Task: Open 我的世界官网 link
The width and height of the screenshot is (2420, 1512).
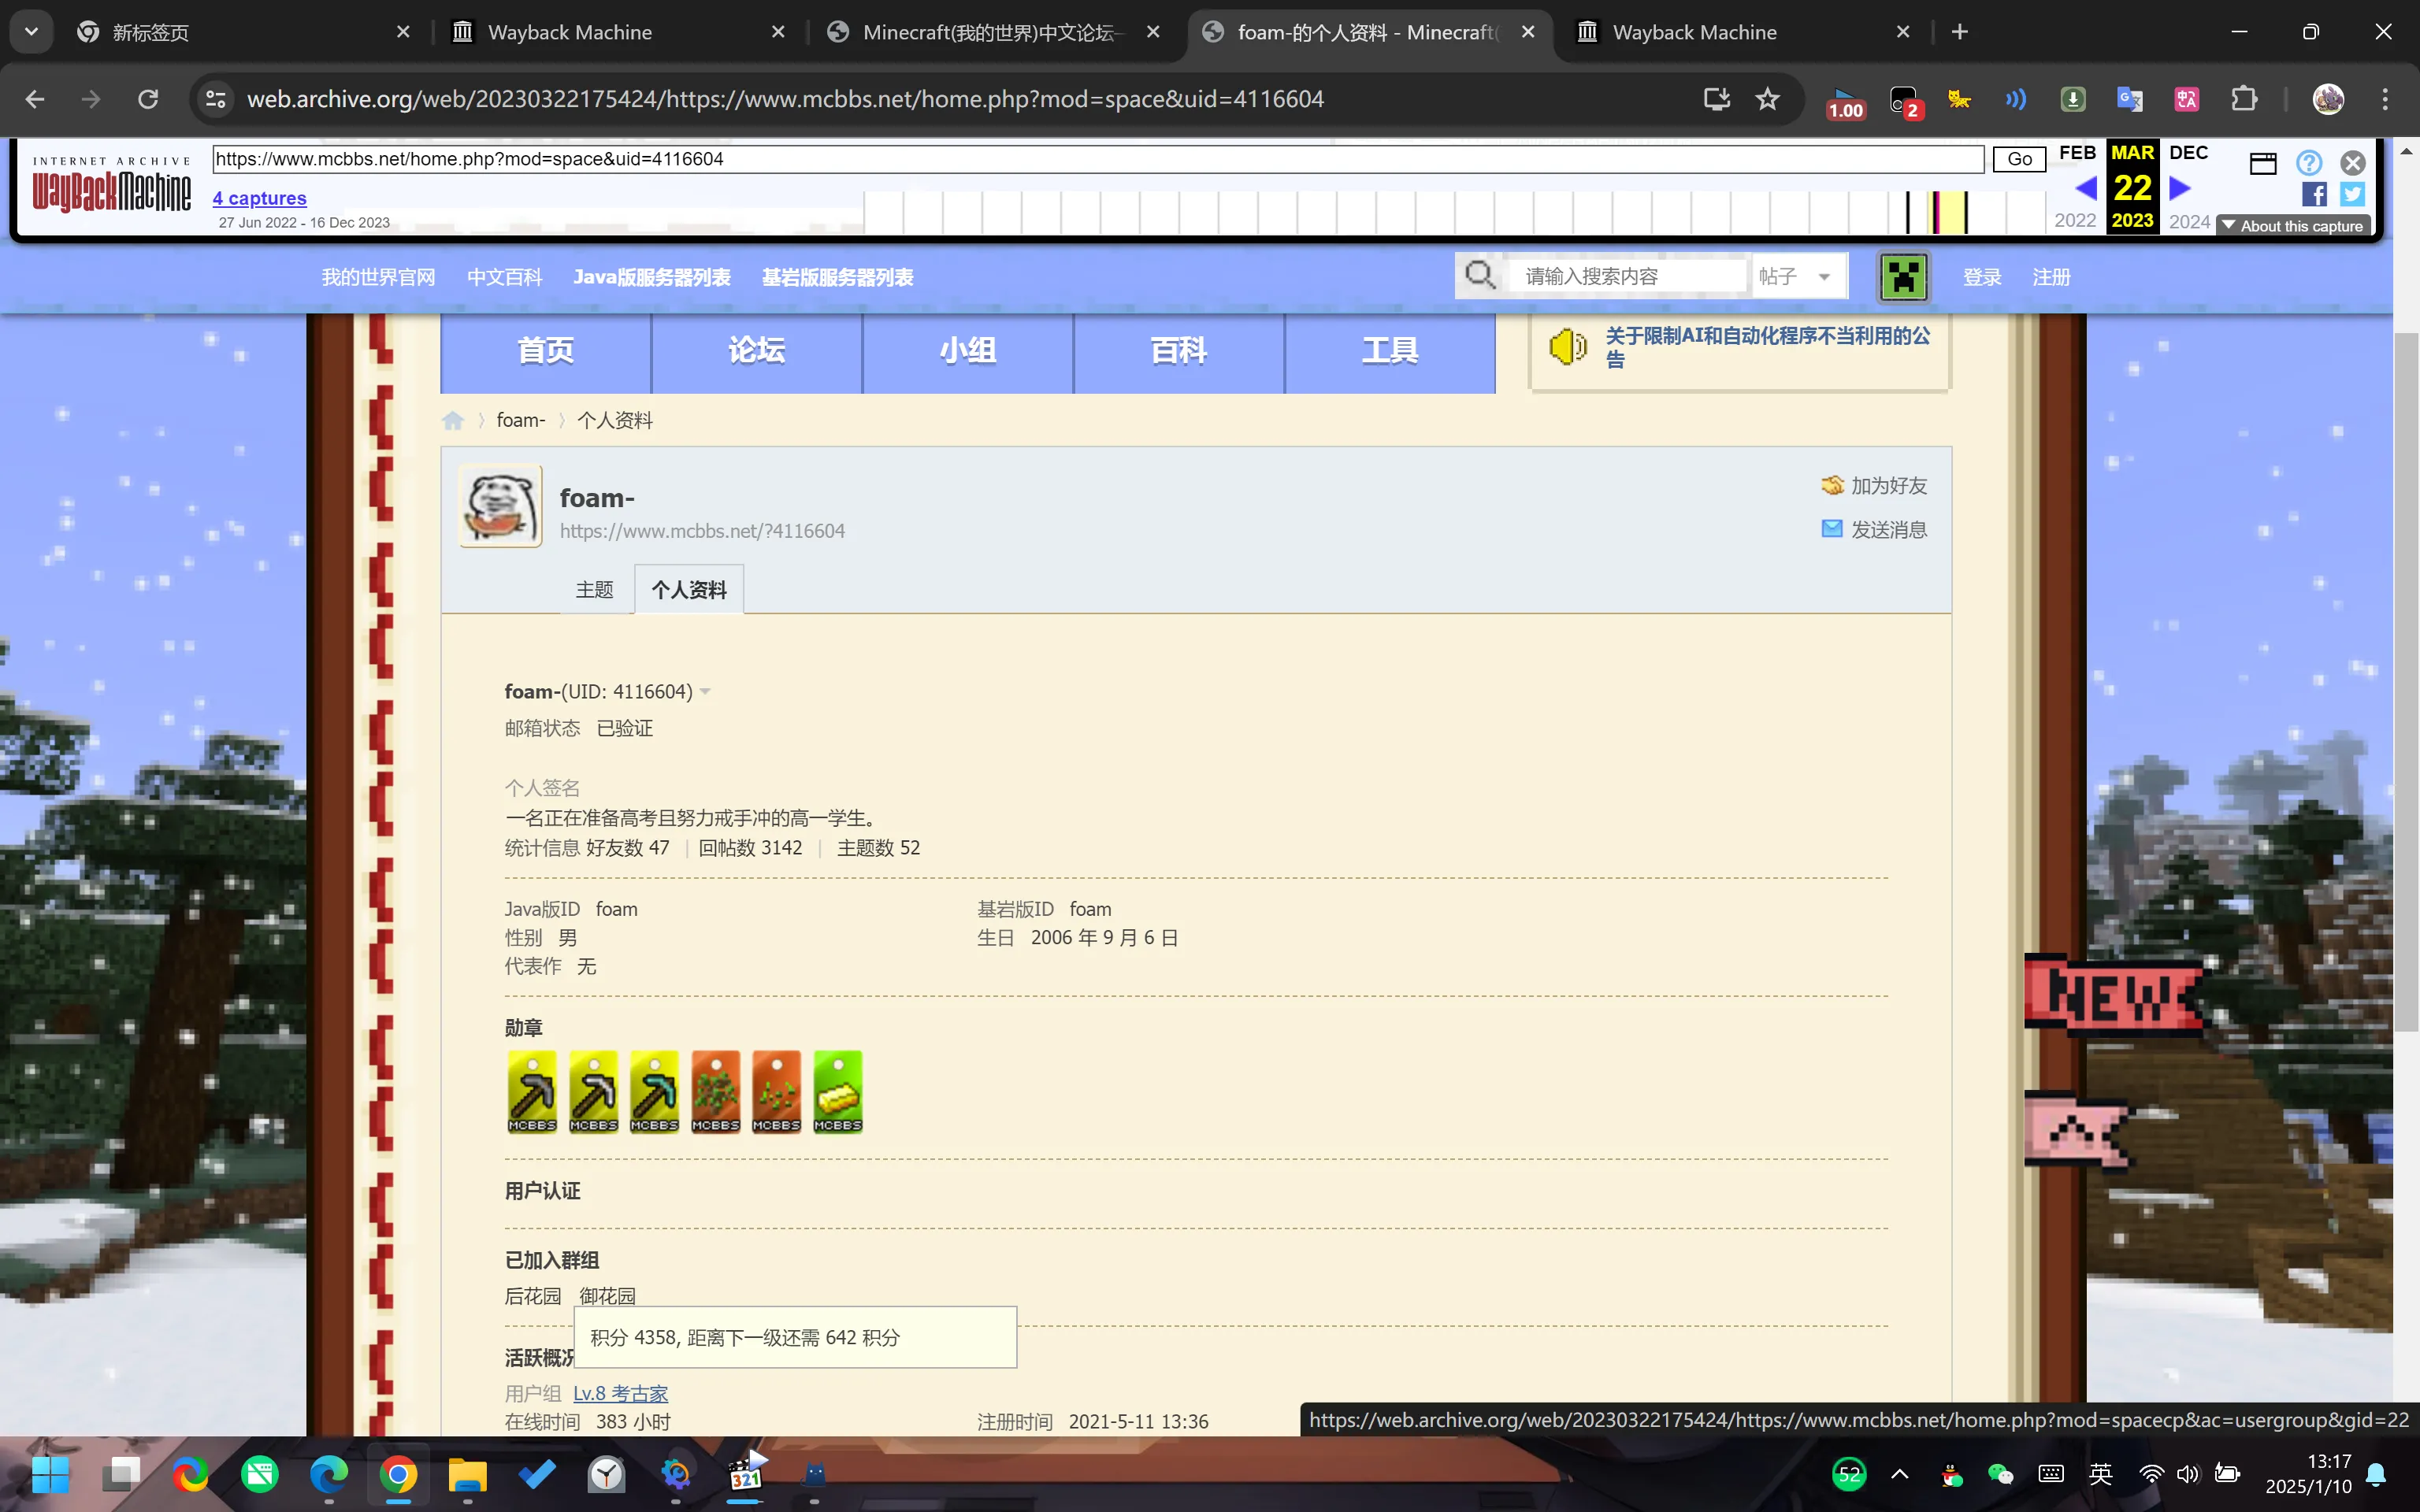Action: point(378,277)
